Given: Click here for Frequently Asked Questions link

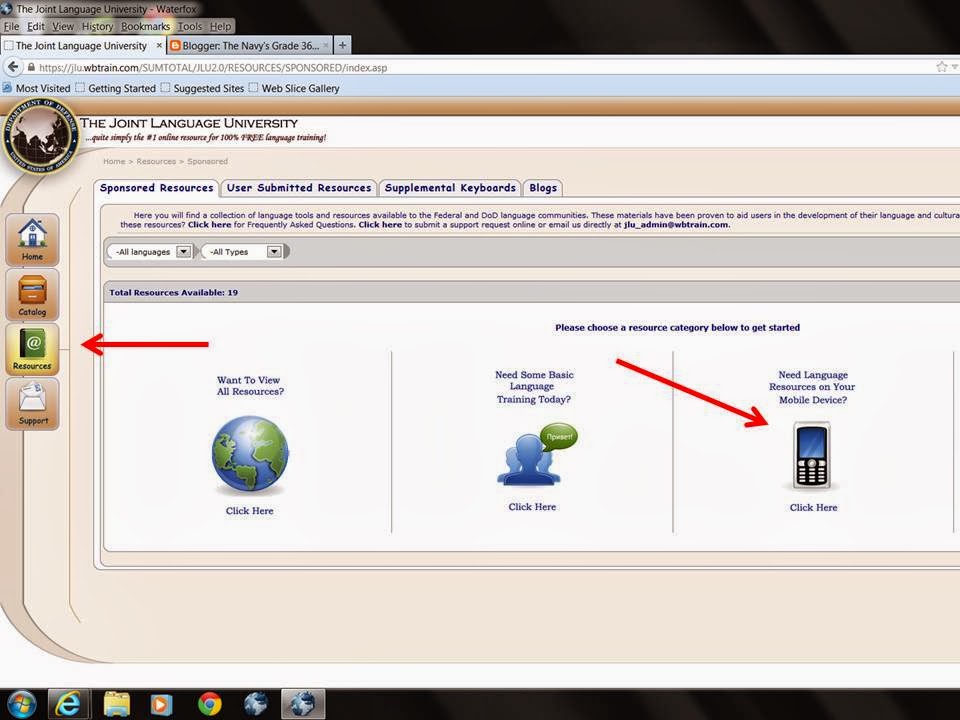Looking at the screenshot, I should pos(209,225).
